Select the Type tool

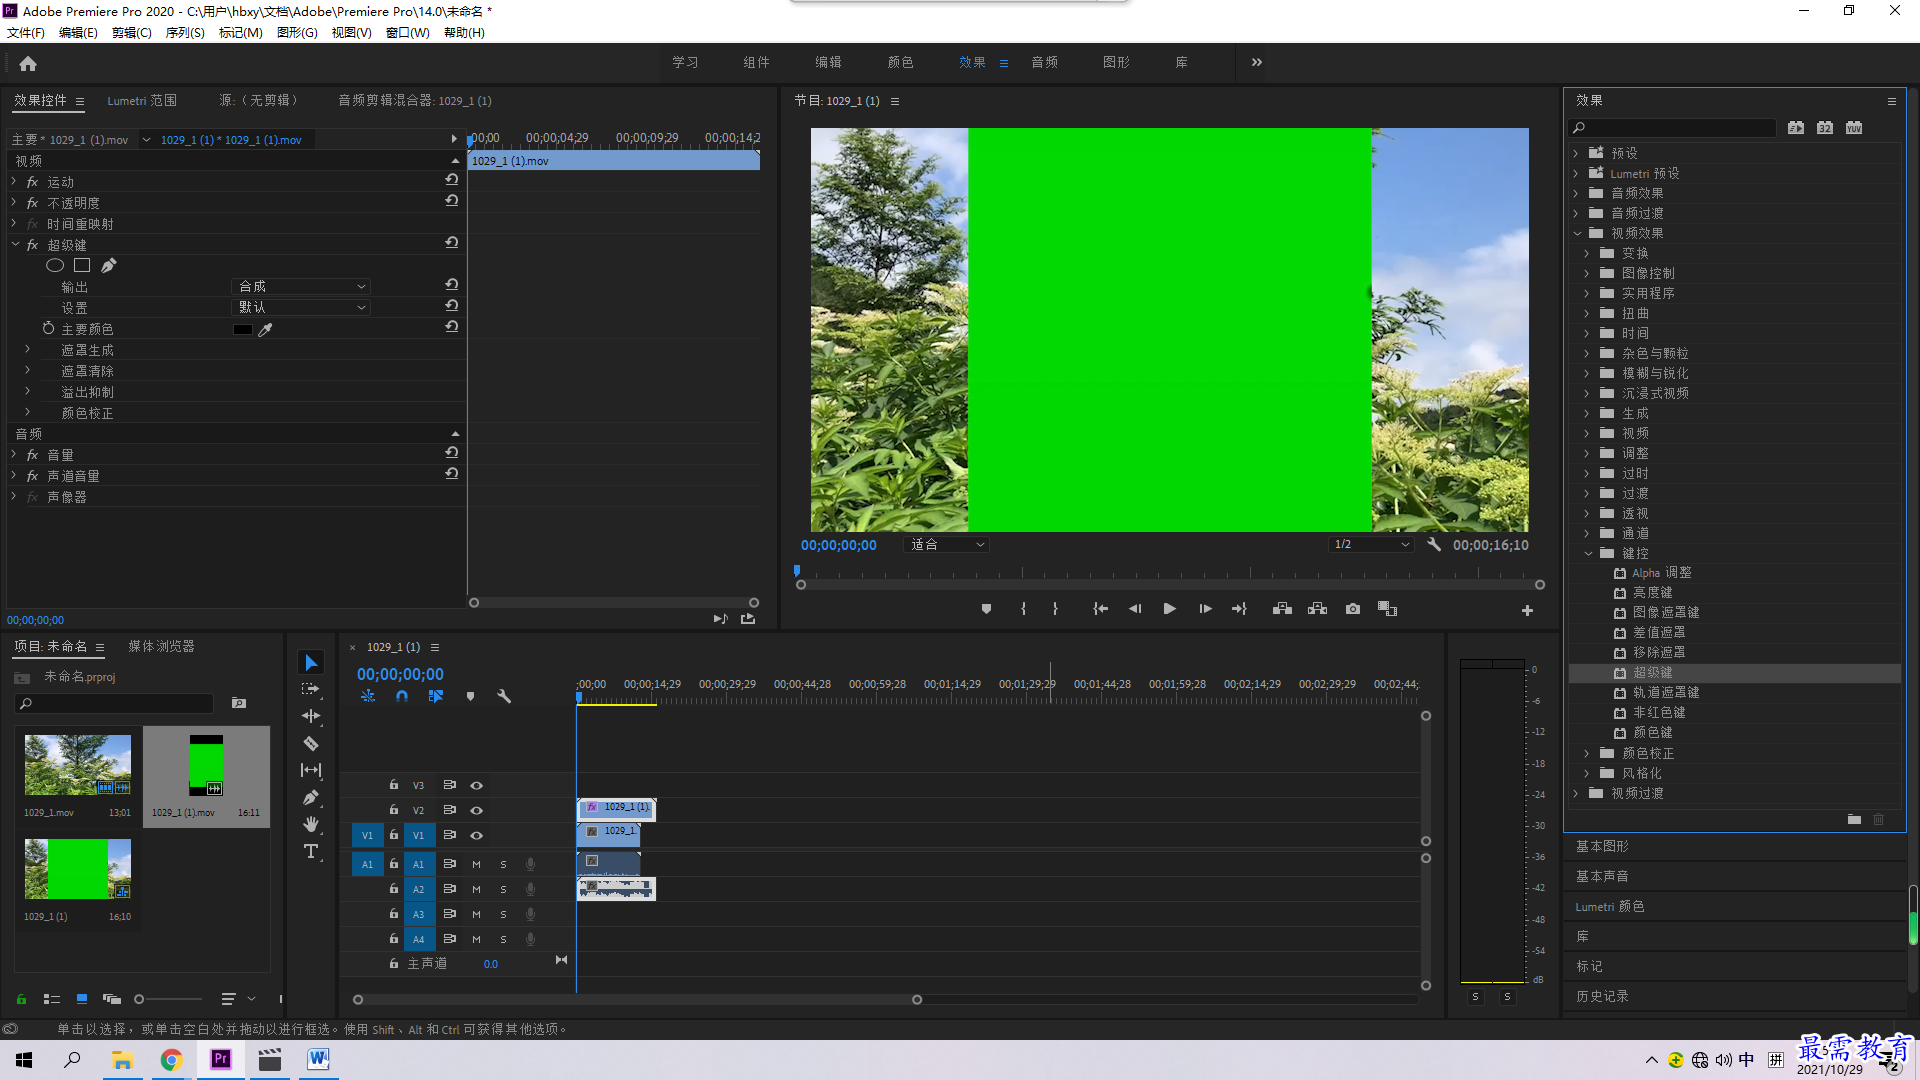(x=311, y=851)
